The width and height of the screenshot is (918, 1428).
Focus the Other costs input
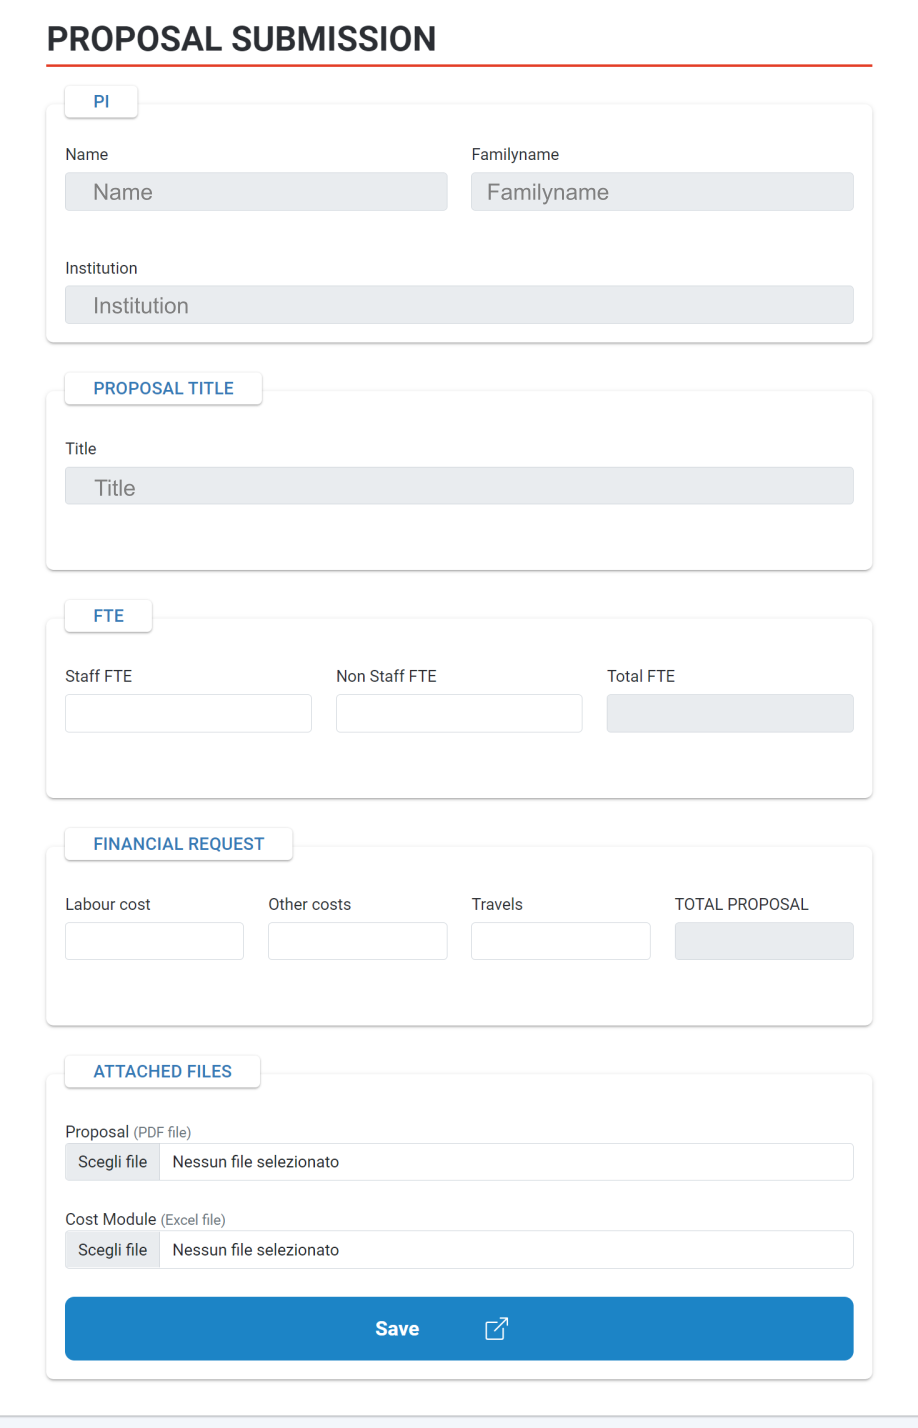357,941
